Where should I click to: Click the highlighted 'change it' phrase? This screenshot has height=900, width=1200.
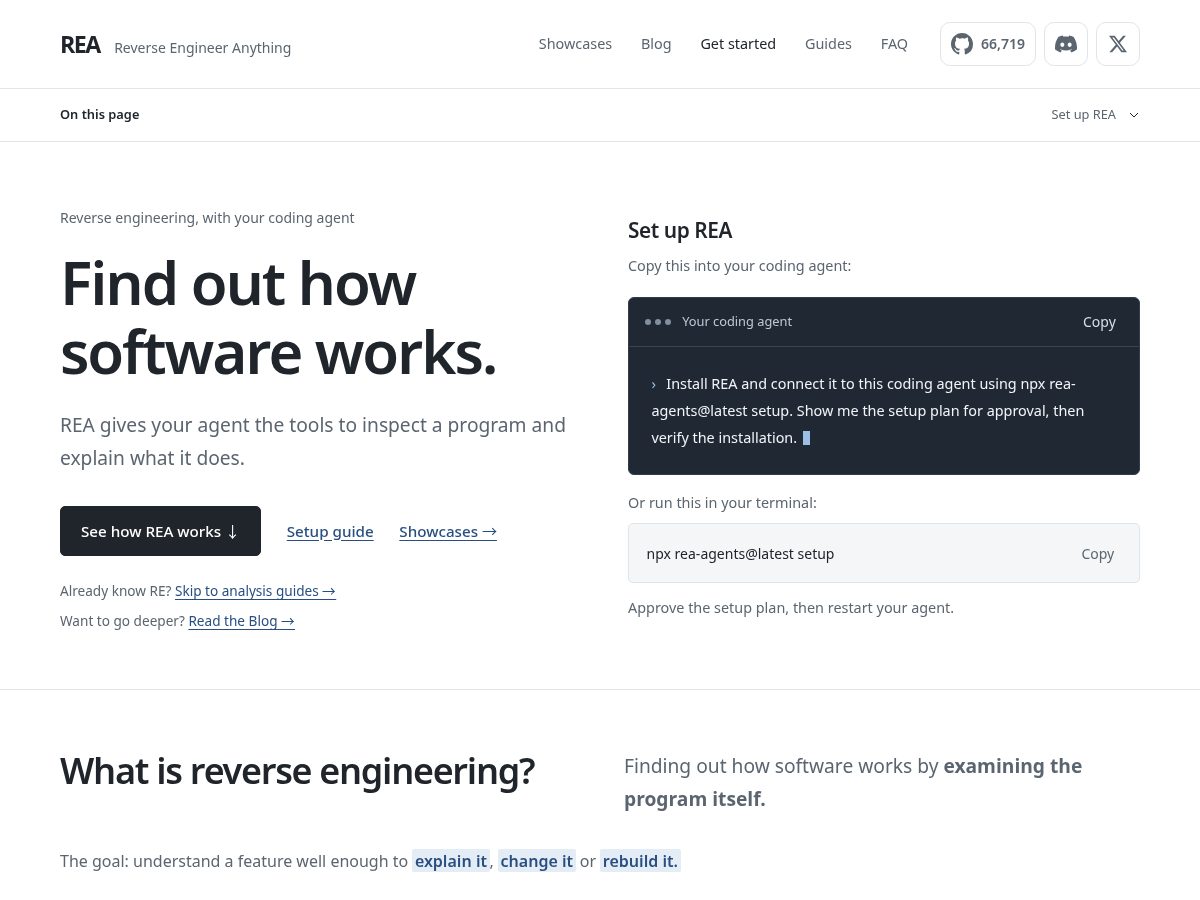pos(537,861)
